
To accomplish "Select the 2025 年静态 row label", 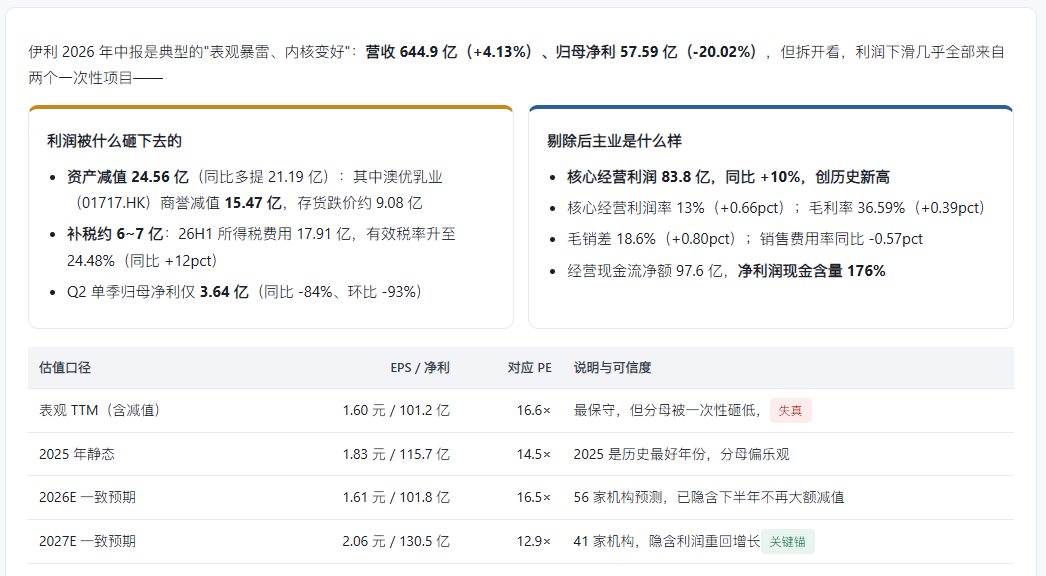I will [x=77, y=455].
